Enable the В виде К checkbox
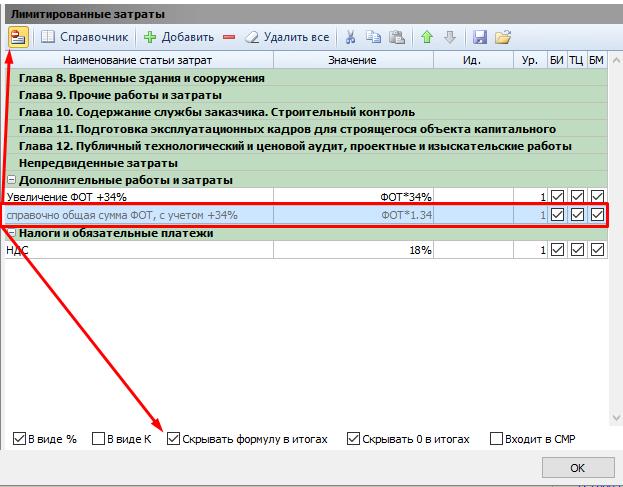623x487 pixels. (x=98, y=439)
